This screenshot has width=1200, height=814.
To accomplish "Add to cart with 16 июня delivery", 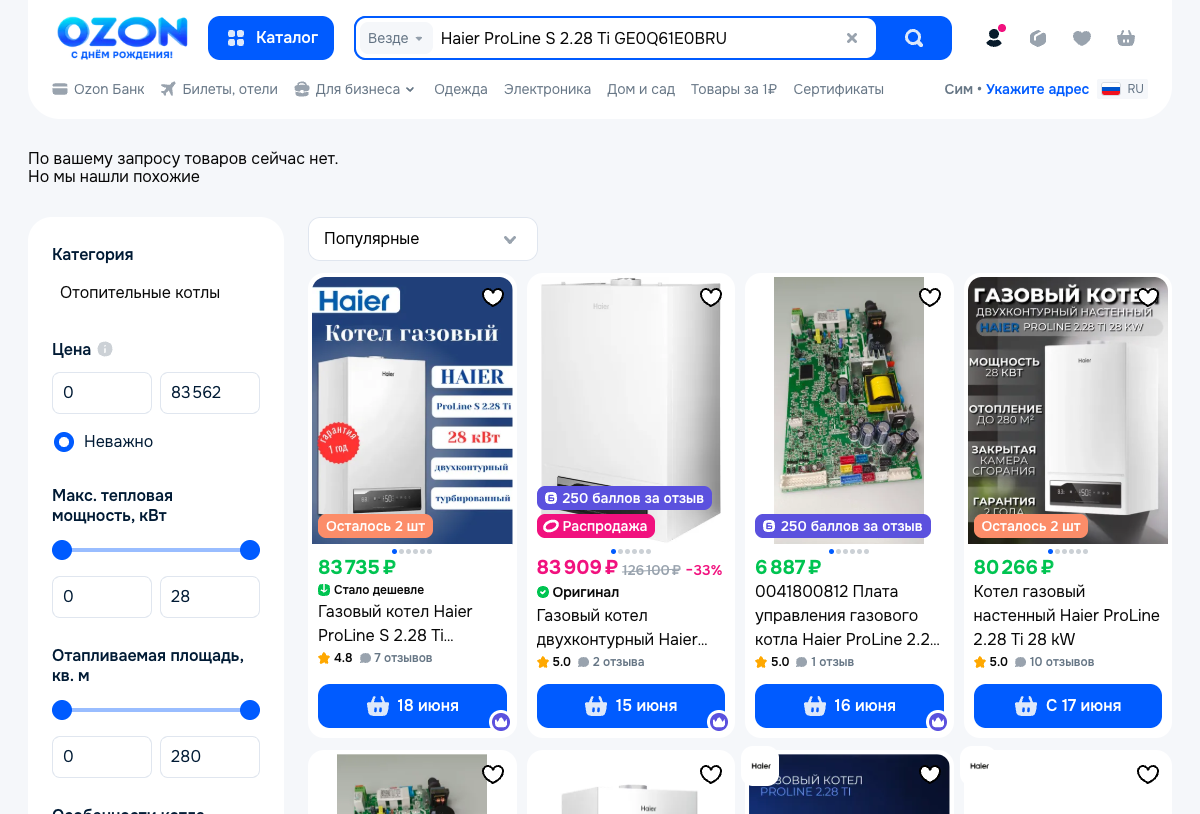I will (x=849, y=706).
